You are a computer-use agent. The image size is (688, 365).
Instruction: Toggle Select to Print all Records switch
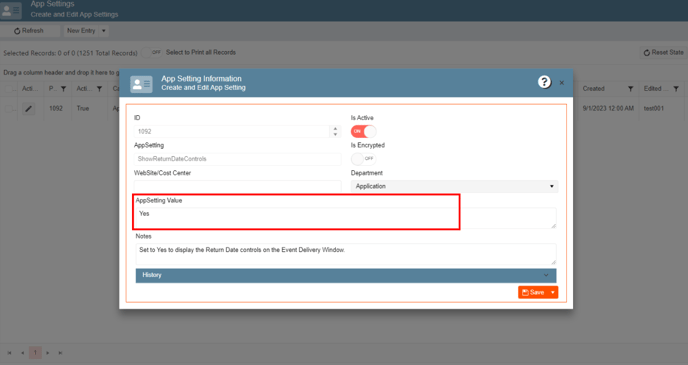(x=152, y=52)
